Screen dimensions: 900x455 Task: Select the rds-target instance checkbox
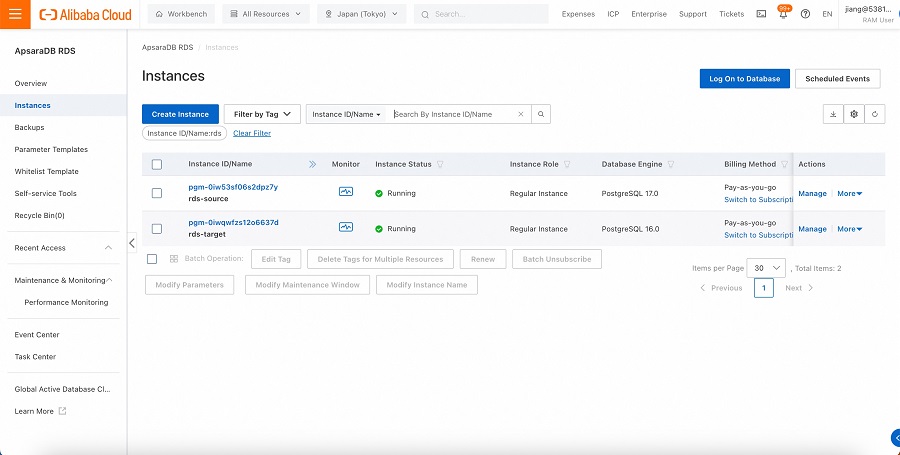[x=157, y=229]
